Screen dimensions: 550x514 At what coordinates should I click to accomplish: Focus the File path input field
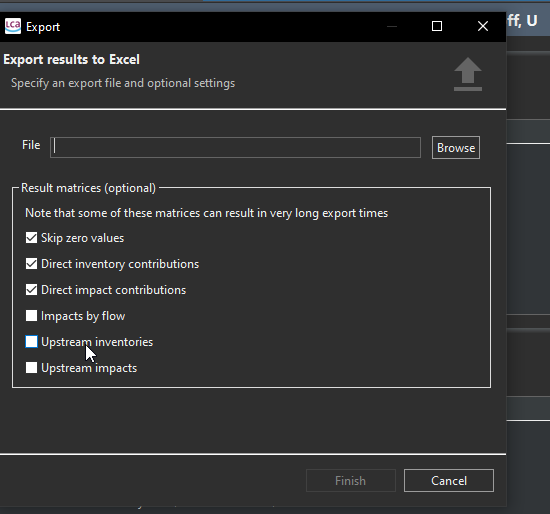[235, 147]
